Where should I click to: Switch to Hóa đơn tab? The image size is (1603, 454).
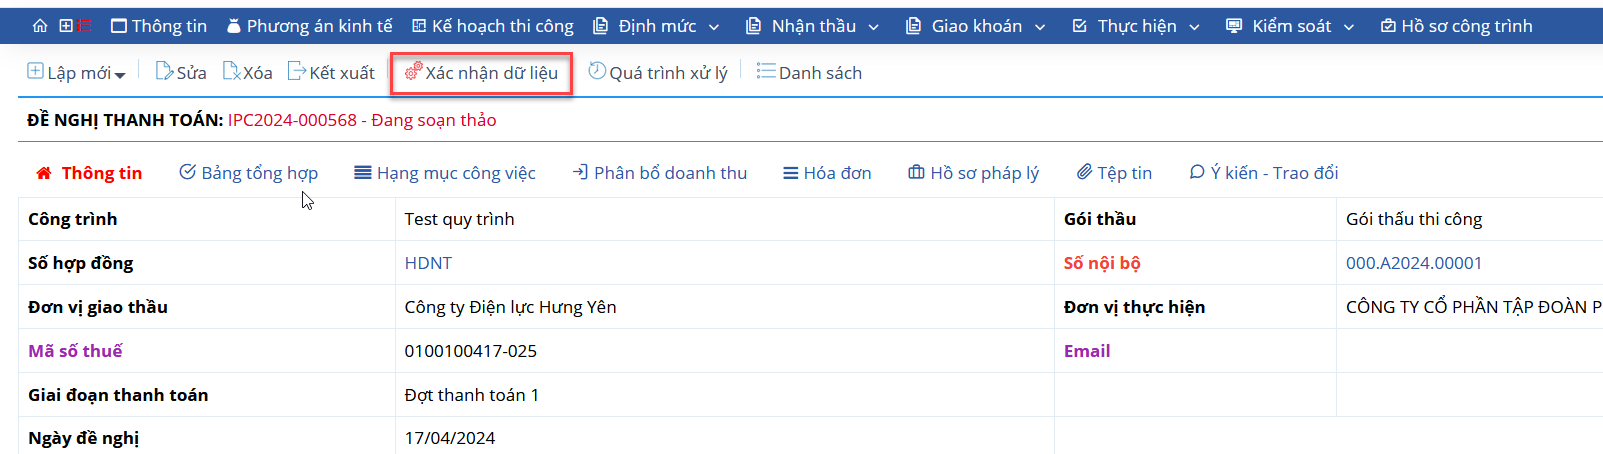[827, 173]
